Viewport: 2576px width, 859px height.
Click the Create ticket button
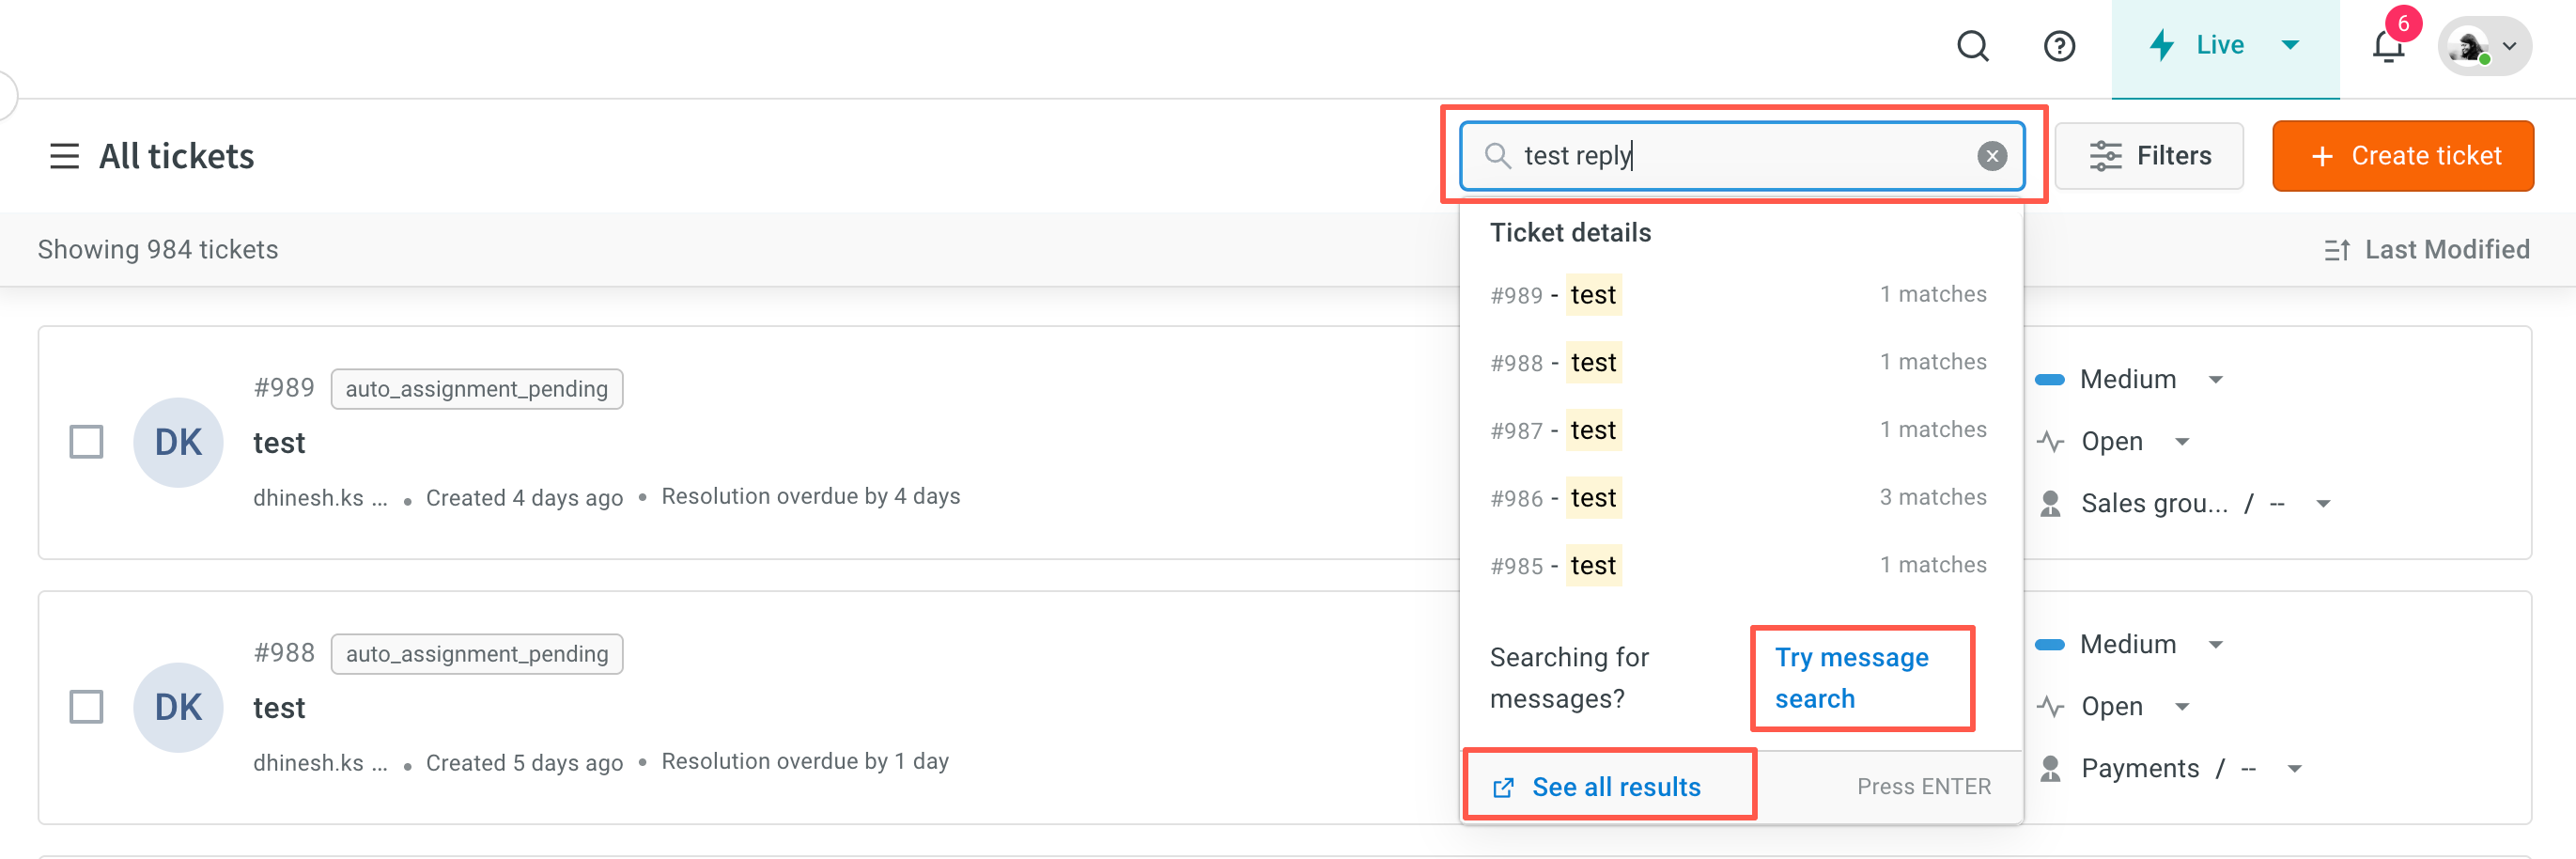click(2402, 156)
